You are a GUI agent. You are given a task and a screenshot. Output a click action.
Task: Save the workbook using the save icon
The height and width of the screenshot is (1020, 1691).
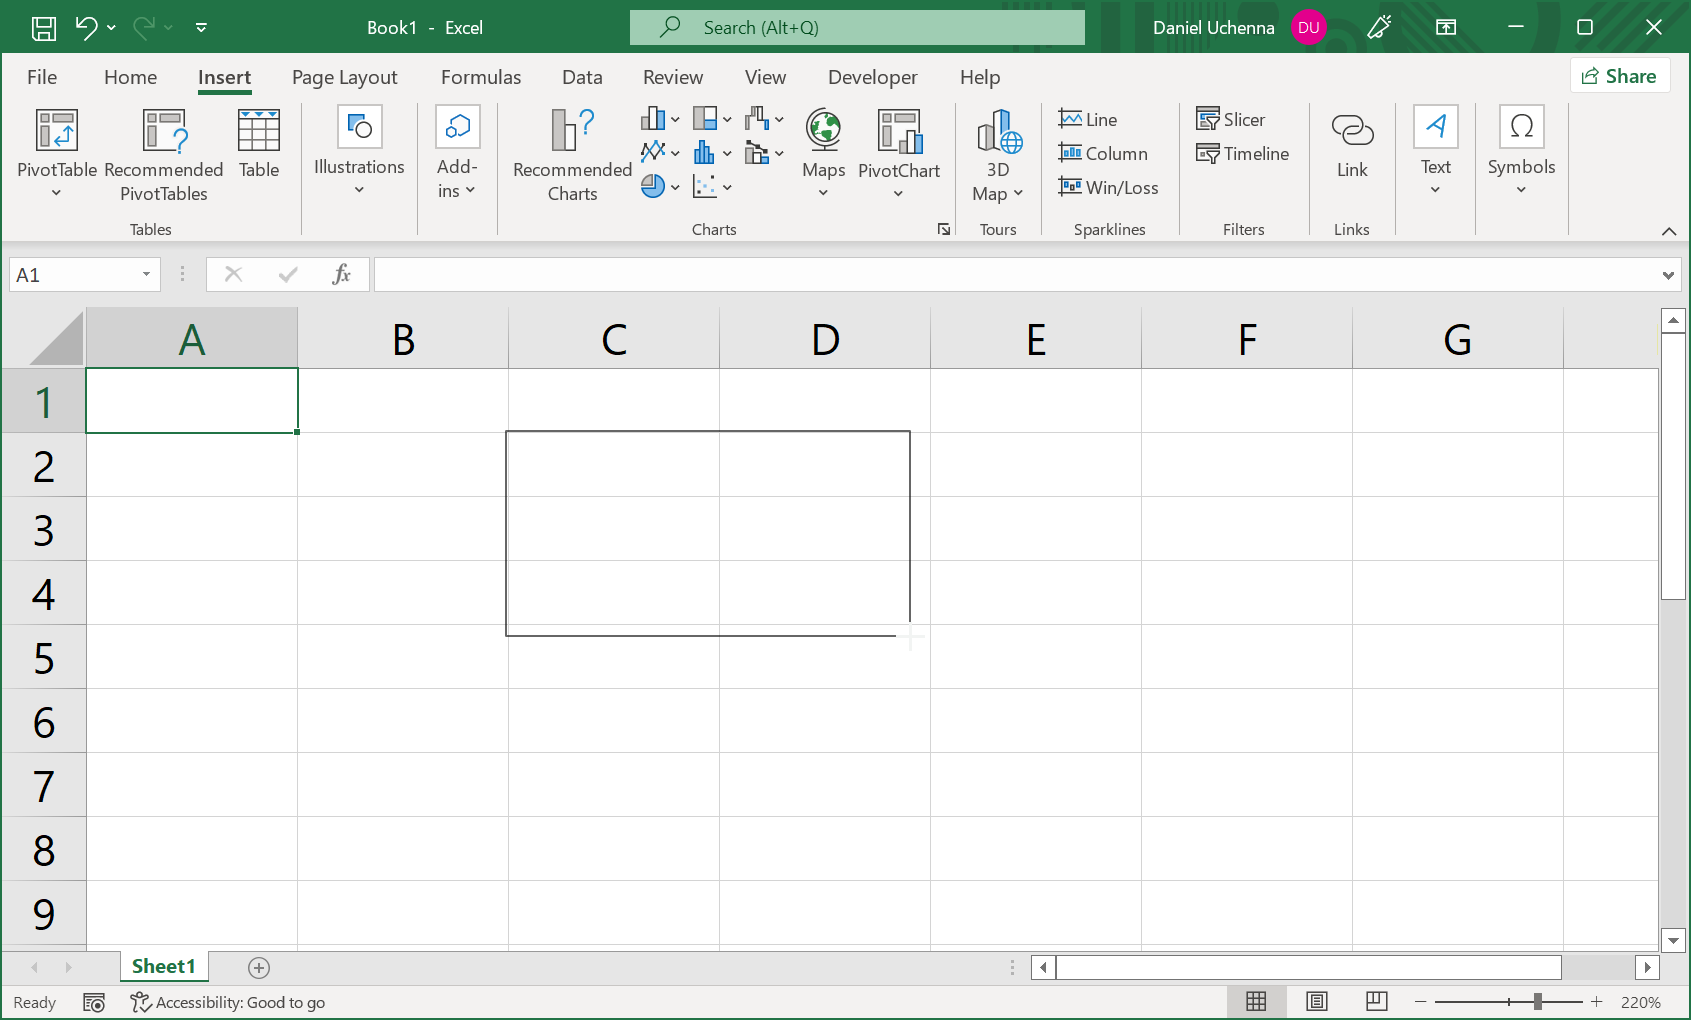pos(44,28)
